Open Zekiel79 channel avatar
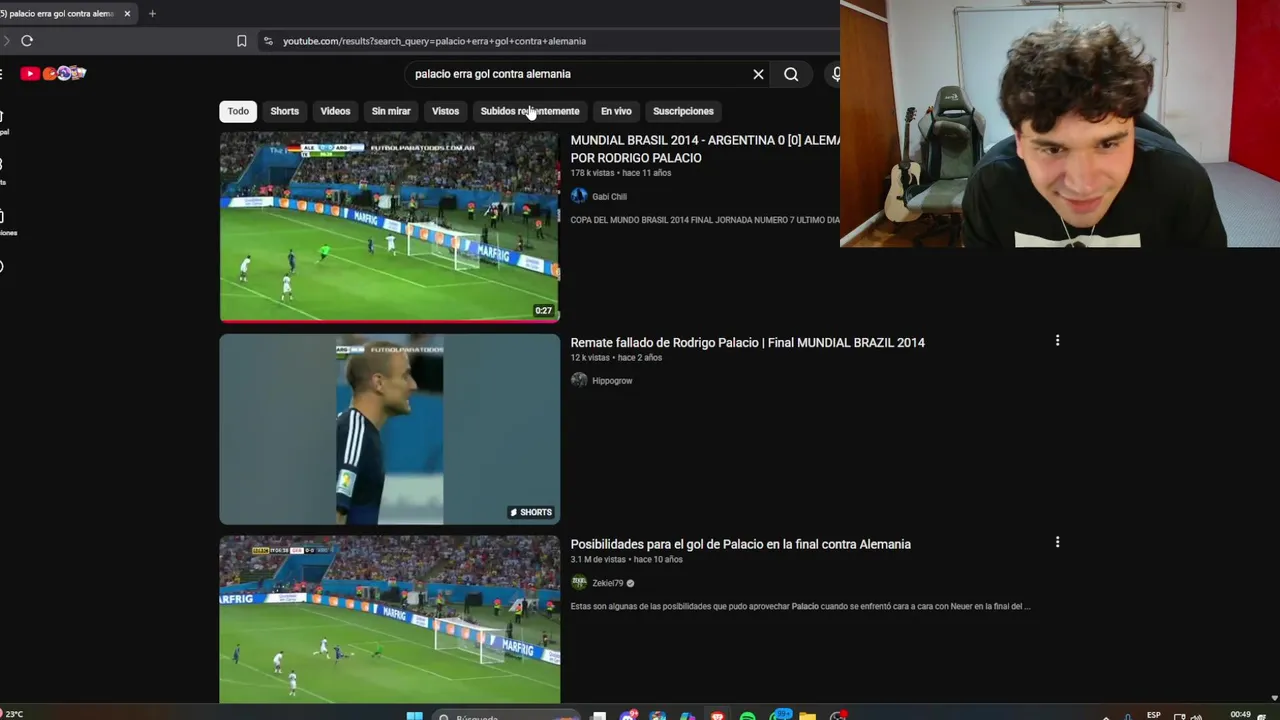The height and width of the screenshot is (720, 1280). [x=579, y=582]
